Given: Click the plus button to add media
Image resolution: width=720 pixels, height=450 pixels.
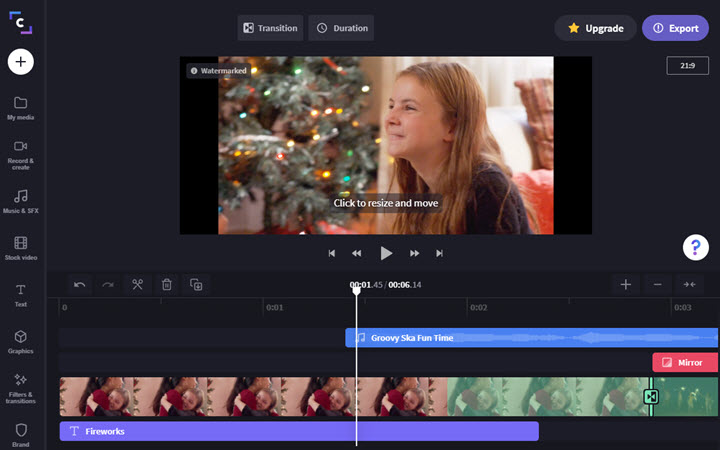Looking at the screenshot, I should 21,61.
